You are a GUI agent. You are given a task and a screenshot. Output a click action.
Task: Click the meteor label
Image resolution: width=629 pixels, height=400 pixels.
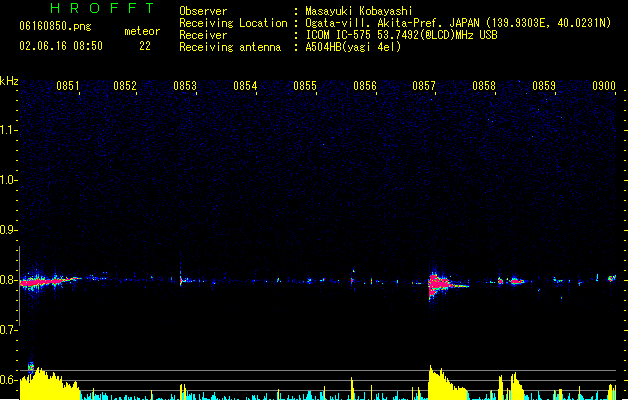(142, 31)
